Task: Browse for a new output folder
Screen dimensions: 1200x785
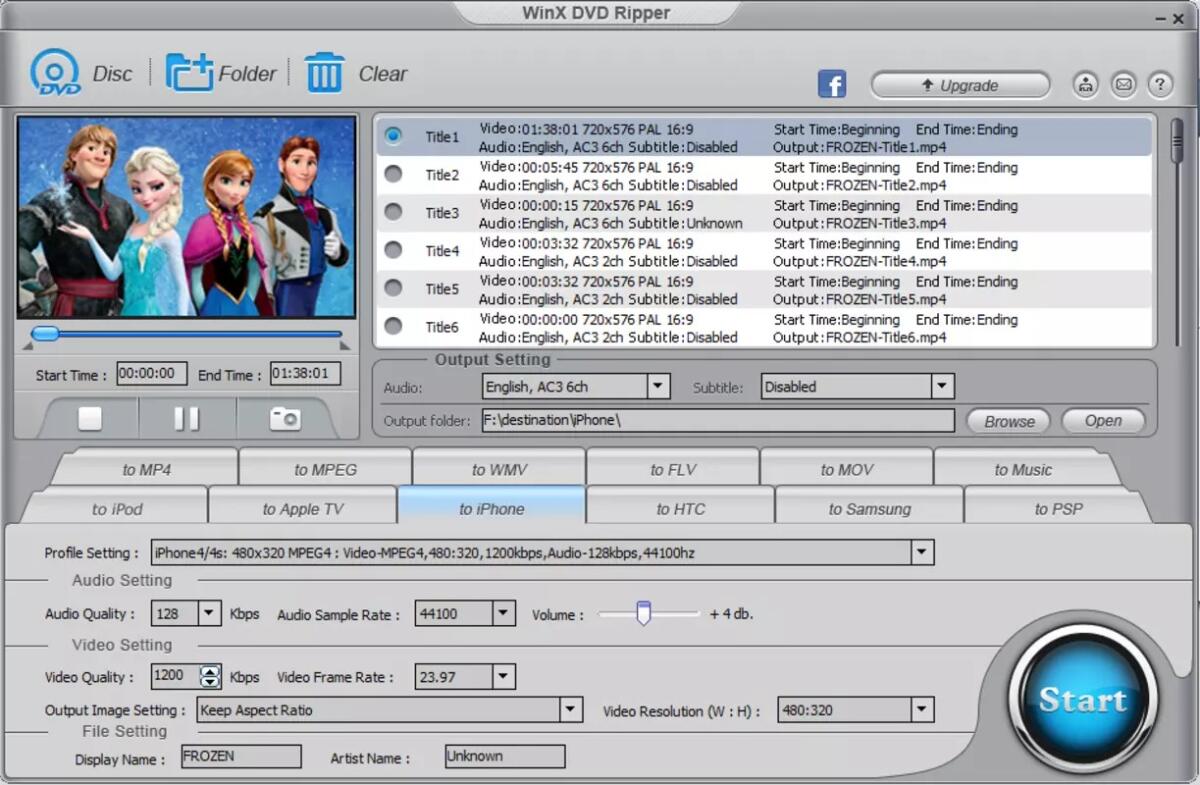Action: [1007, 421]
